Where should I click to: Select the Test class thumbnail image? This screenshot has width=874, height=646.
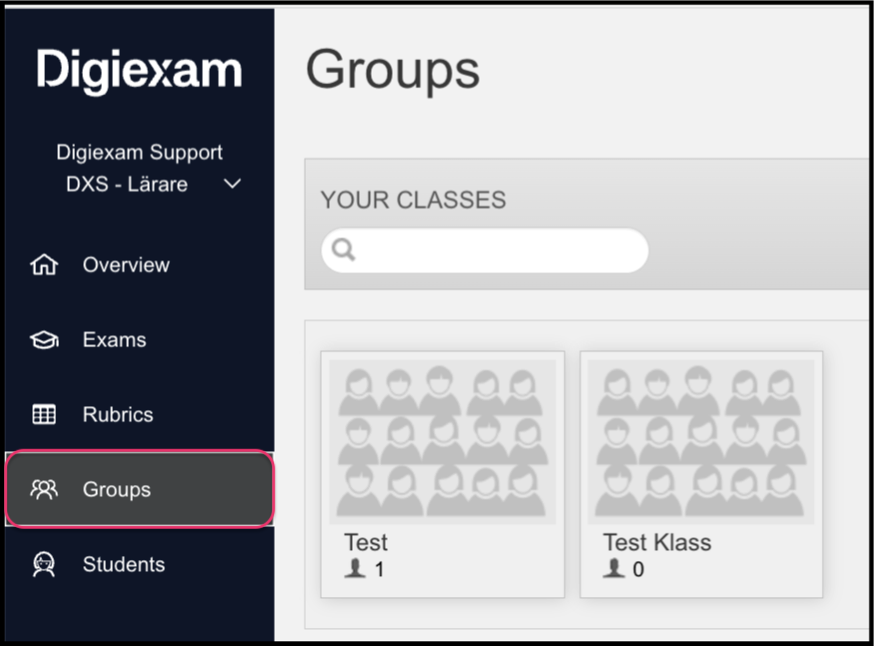coord(443,441)
